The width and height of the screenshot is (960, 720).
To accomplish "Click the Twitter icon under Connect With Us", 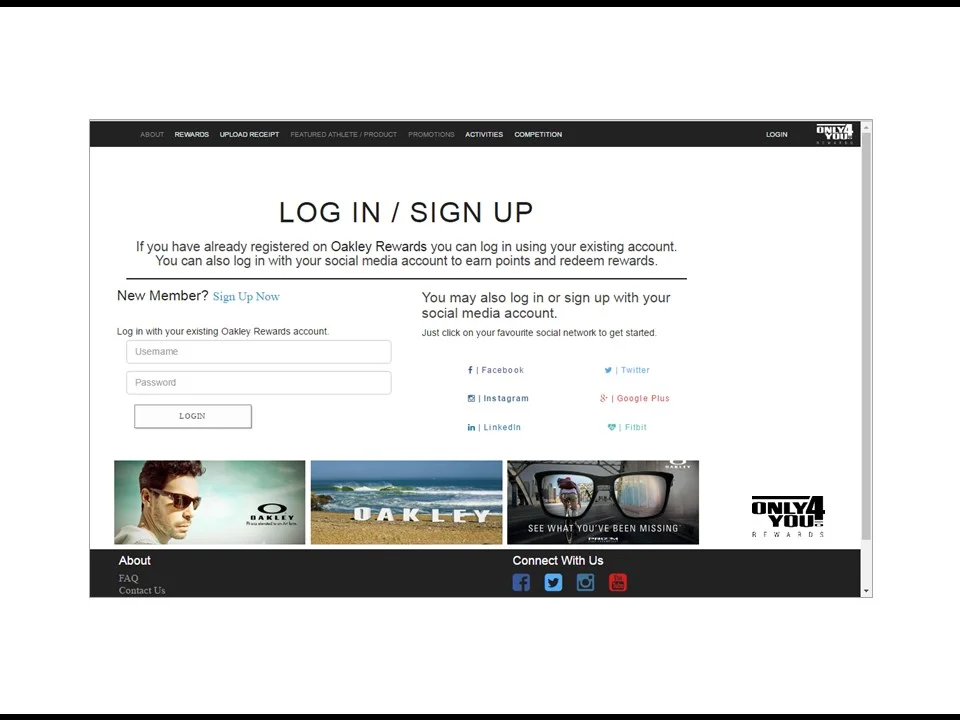I will tap(553, 582).
